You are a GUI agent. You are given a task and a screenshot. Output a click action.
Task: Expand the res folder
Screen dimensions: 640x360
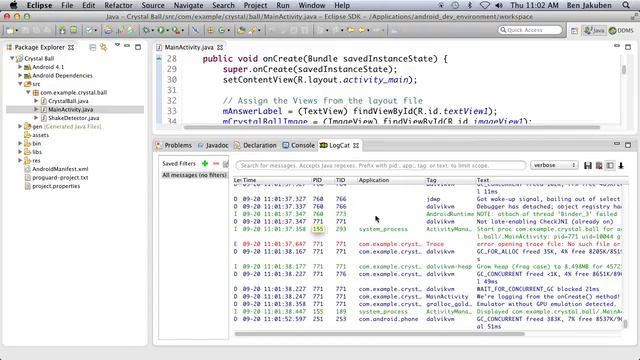pos(20,160)
